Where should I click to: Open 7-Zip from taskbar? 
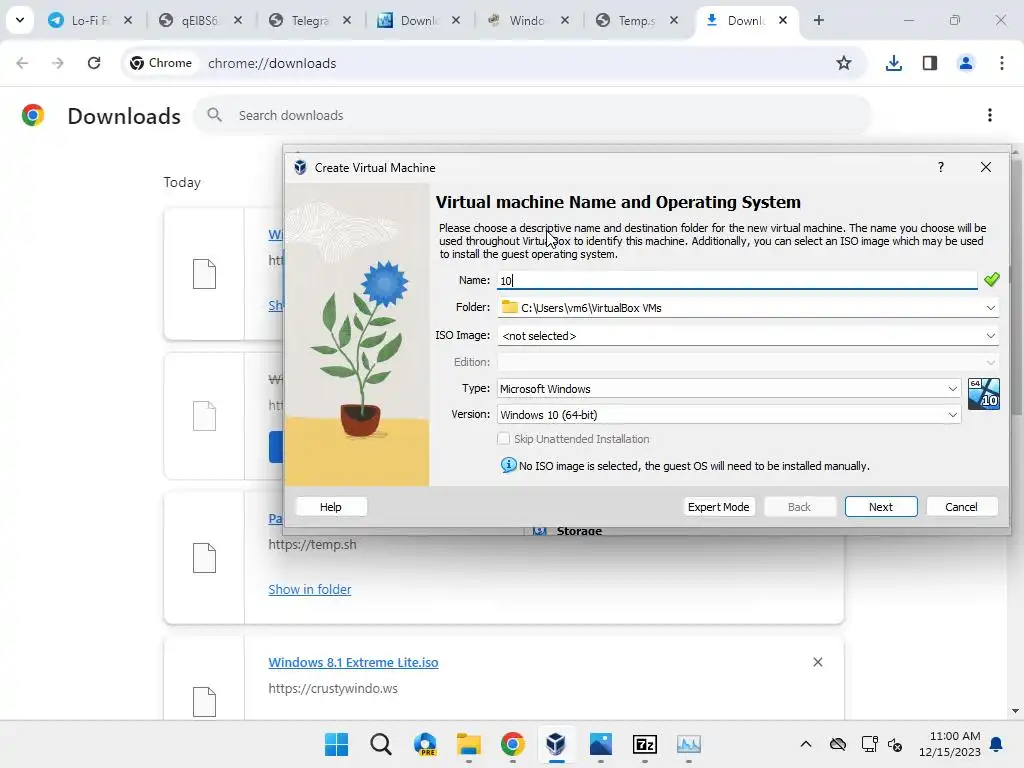pos(645,744)
